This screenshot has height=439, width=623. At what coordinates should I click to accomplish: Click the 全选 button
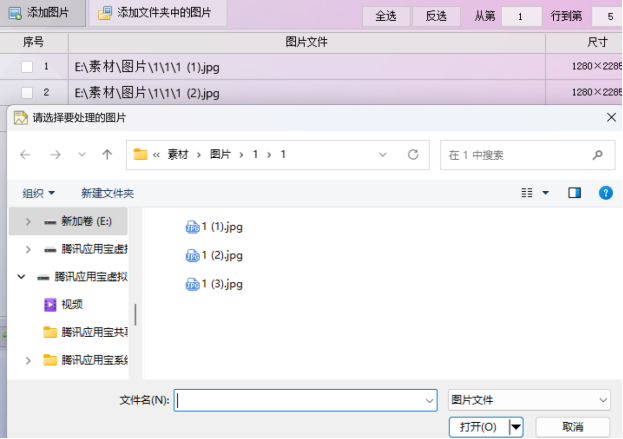pos(386,16)
